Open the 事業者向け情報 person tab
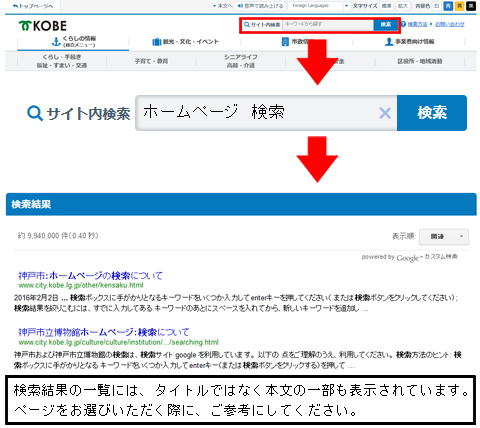The image size is (480, 428). tap(409, 42)
